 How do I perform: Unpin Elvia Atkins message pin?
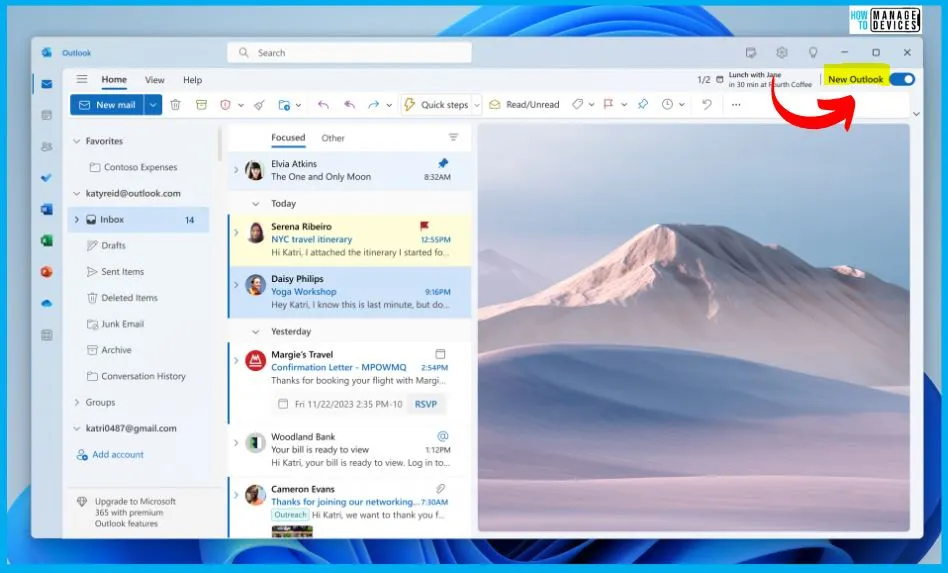pyautogui.click(x=443, y=163)
